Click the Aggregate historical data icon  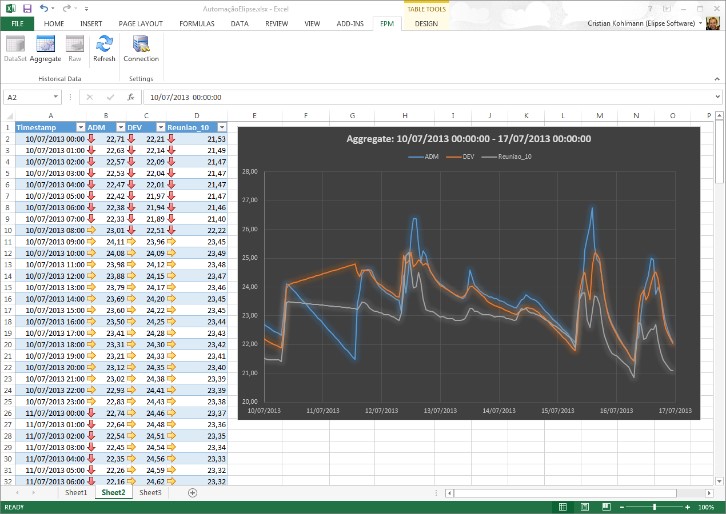click(45, 49)
